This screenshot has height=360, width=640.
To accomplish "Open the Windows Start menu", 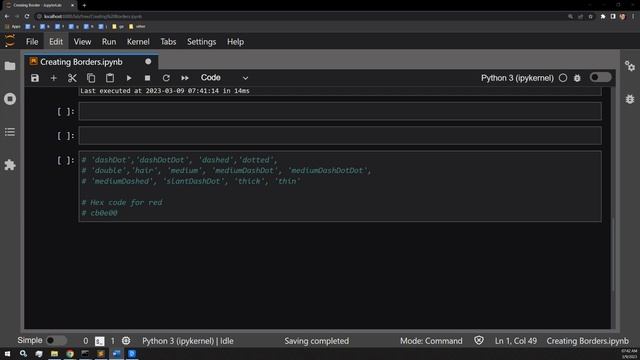I will coord(7,353).
